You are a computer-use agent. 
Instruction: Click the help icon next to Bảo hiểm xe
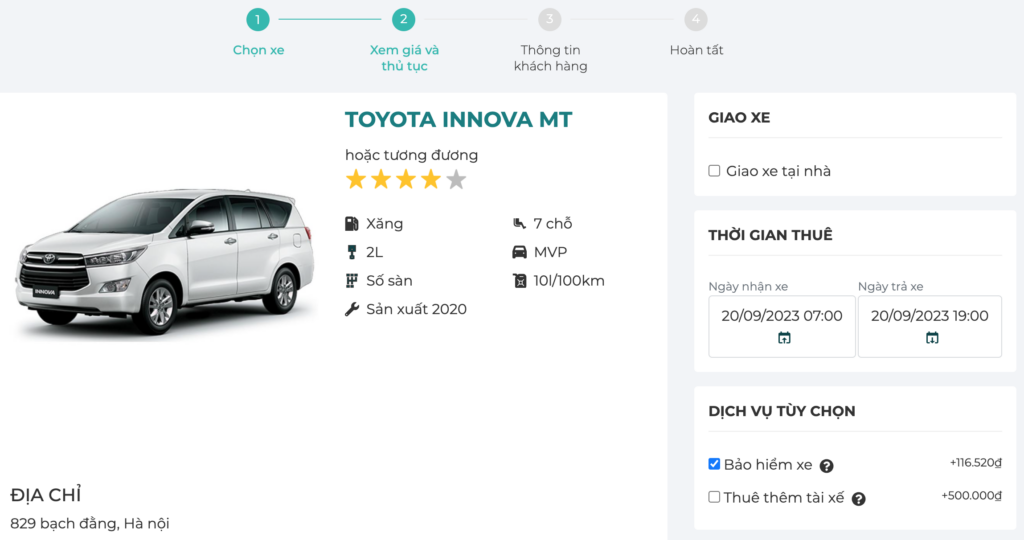pos(827,466)
